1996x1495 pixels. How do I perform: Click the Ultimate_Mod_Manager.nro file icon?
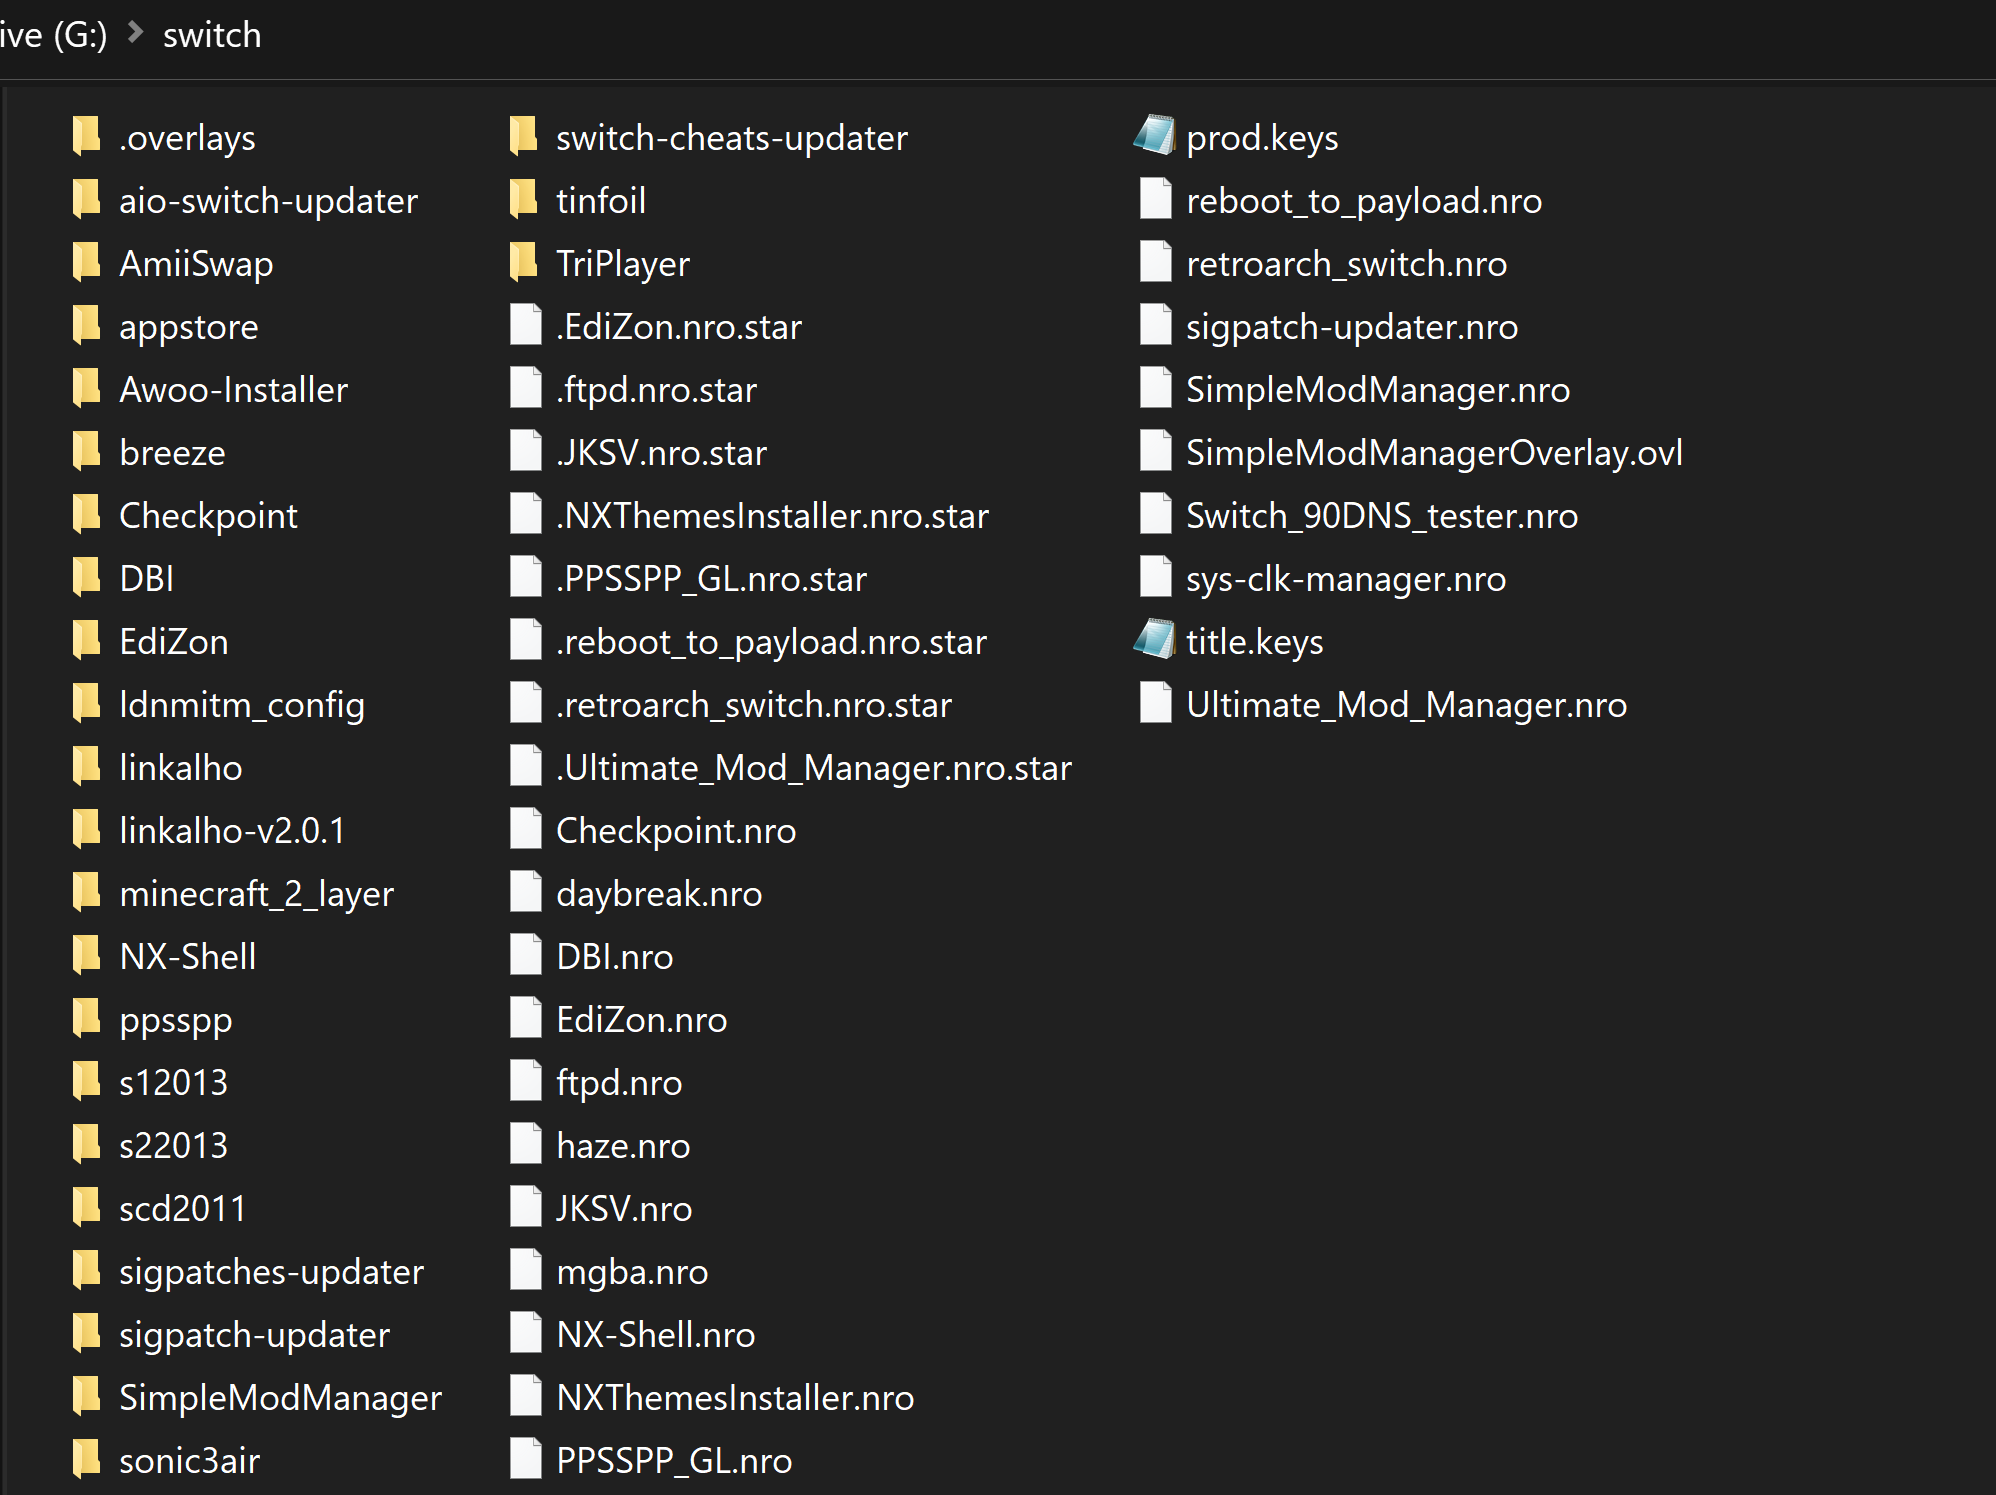tap(1156, 703)
